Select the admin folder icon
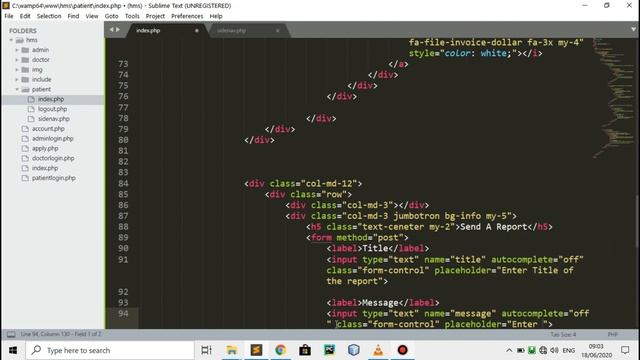The image size is (640, 360). (25, 50)
